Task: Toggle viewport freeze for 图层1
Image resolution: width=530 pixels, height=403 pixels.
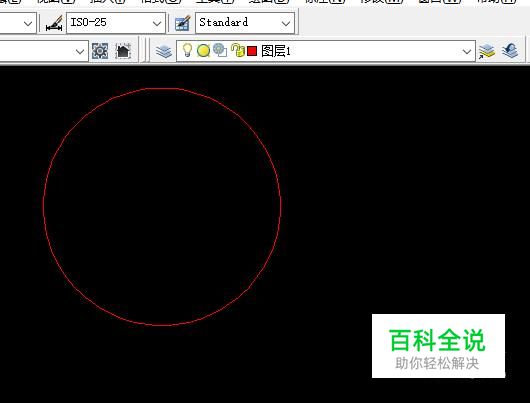Action: click(220, 51)
